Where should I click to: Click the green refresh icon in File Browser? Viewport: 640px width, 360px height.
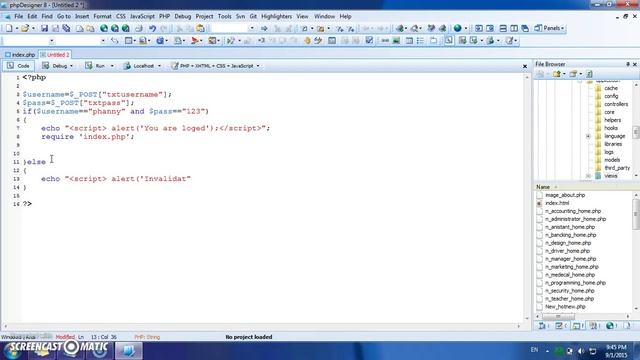589,74
